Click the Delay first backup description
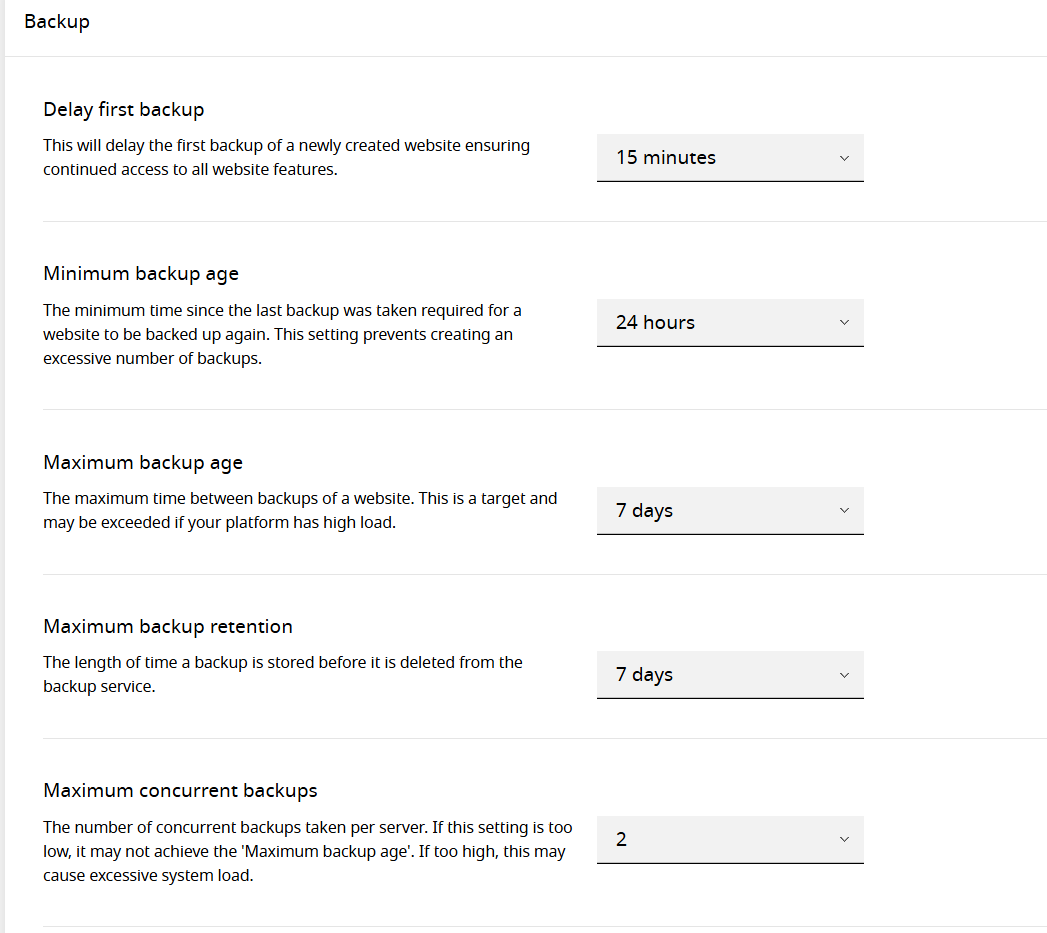This screenshot has width=1047, height=933. tap(286, 157)
